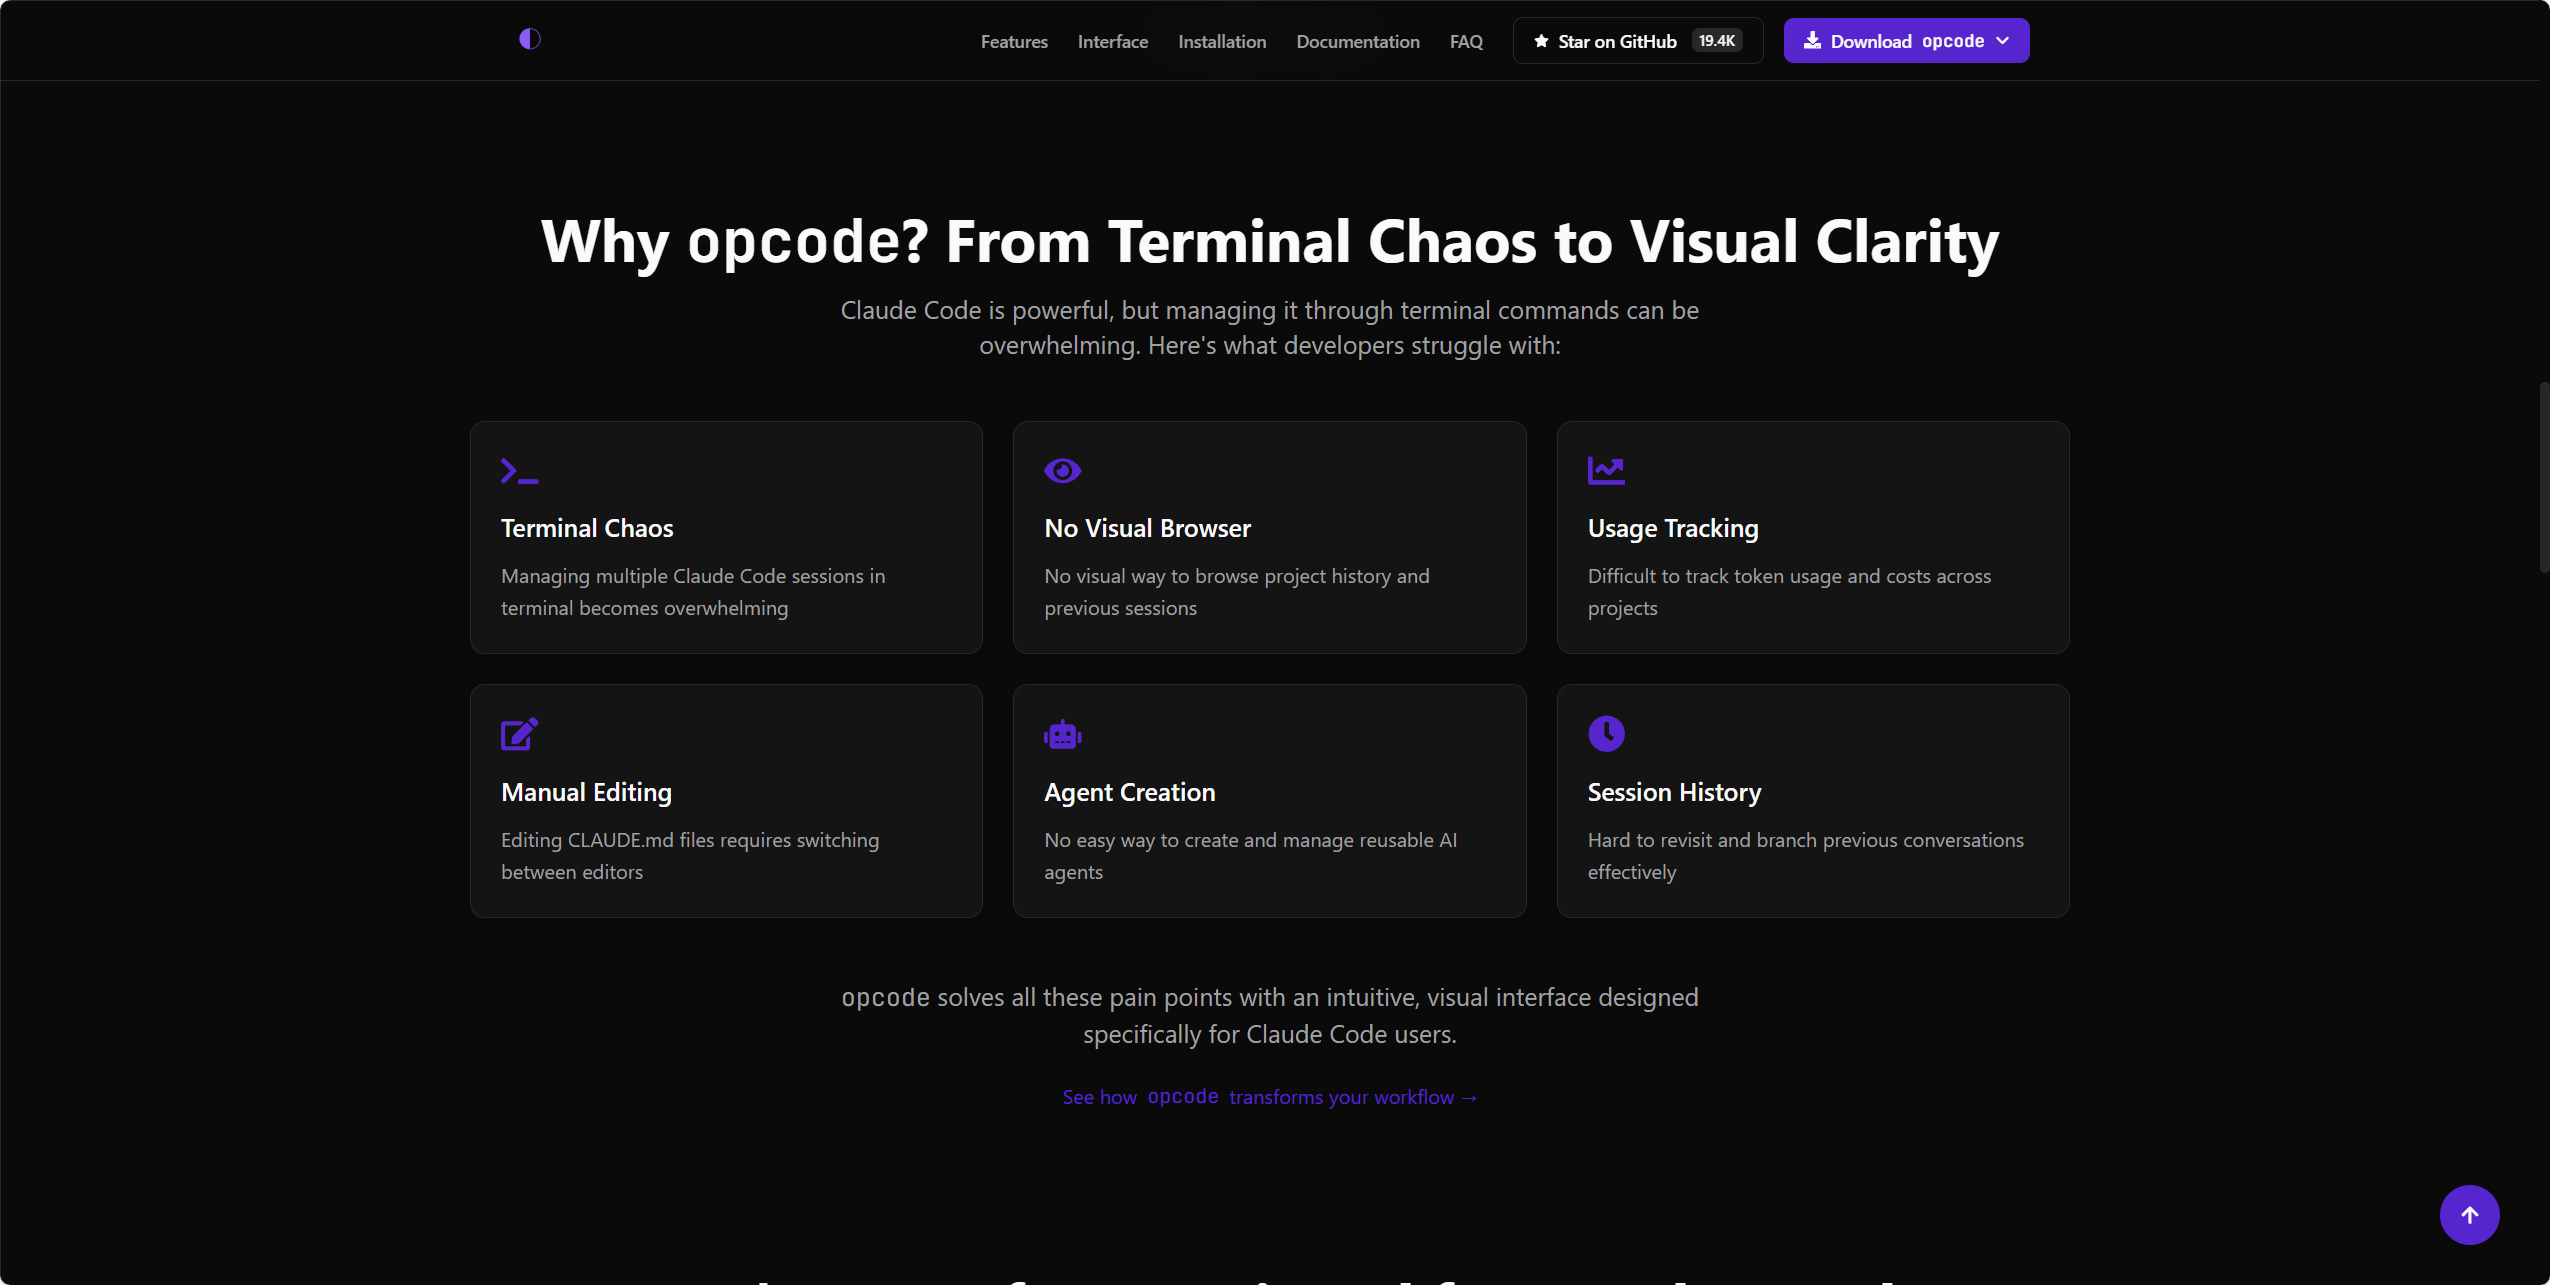Image resolution: width=2550 pixels, height=1285 pixels.
Task: Go to the Installation section
Action: pos(1222,42)
